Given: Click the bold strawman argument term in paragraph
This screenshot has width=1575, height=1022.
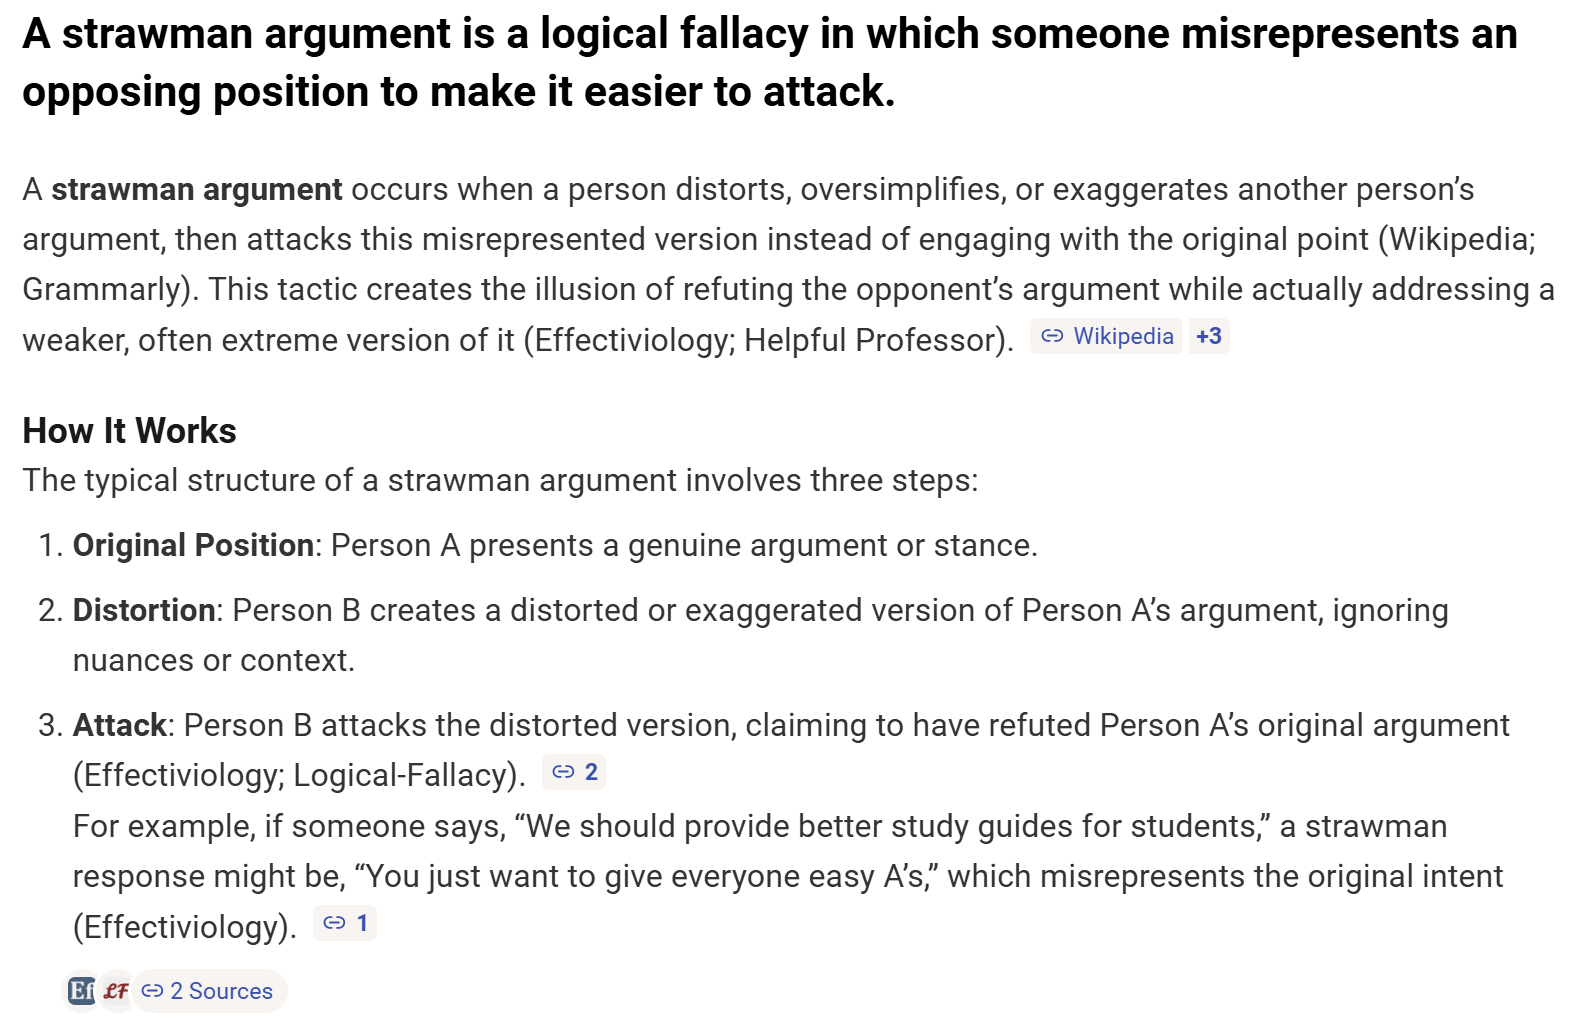Looking at the screenshot, I should click(196, 190).
